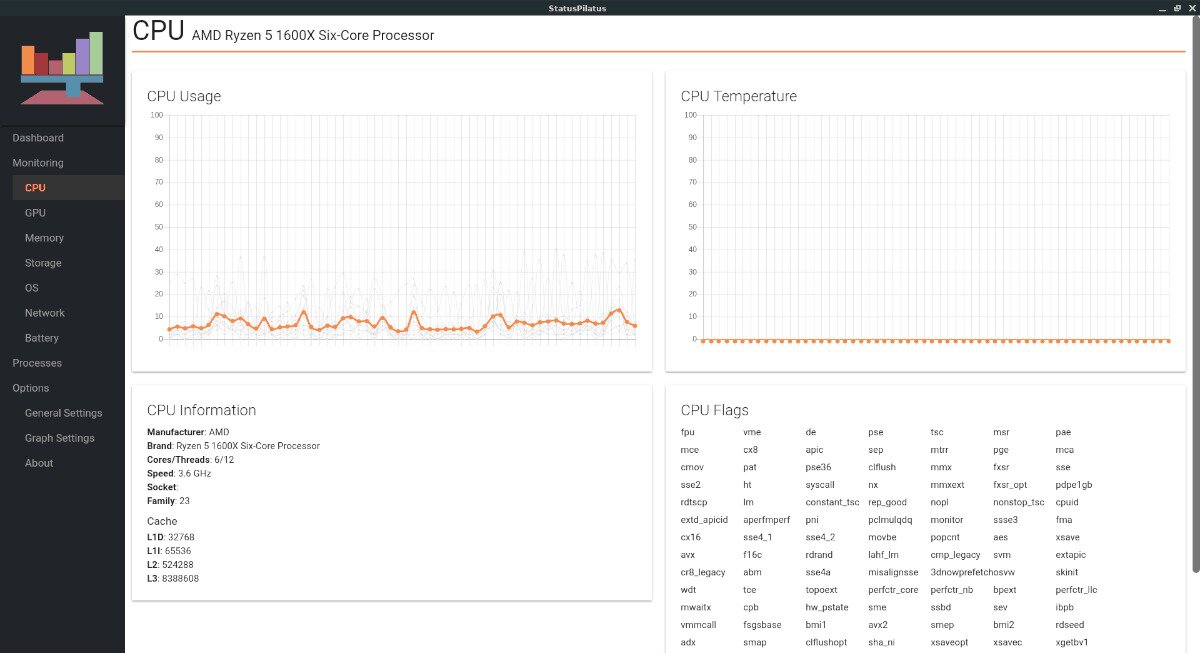1200x653 pixels.
Task: Maximize the StatusPilatus window
Action: point(1178,8)
